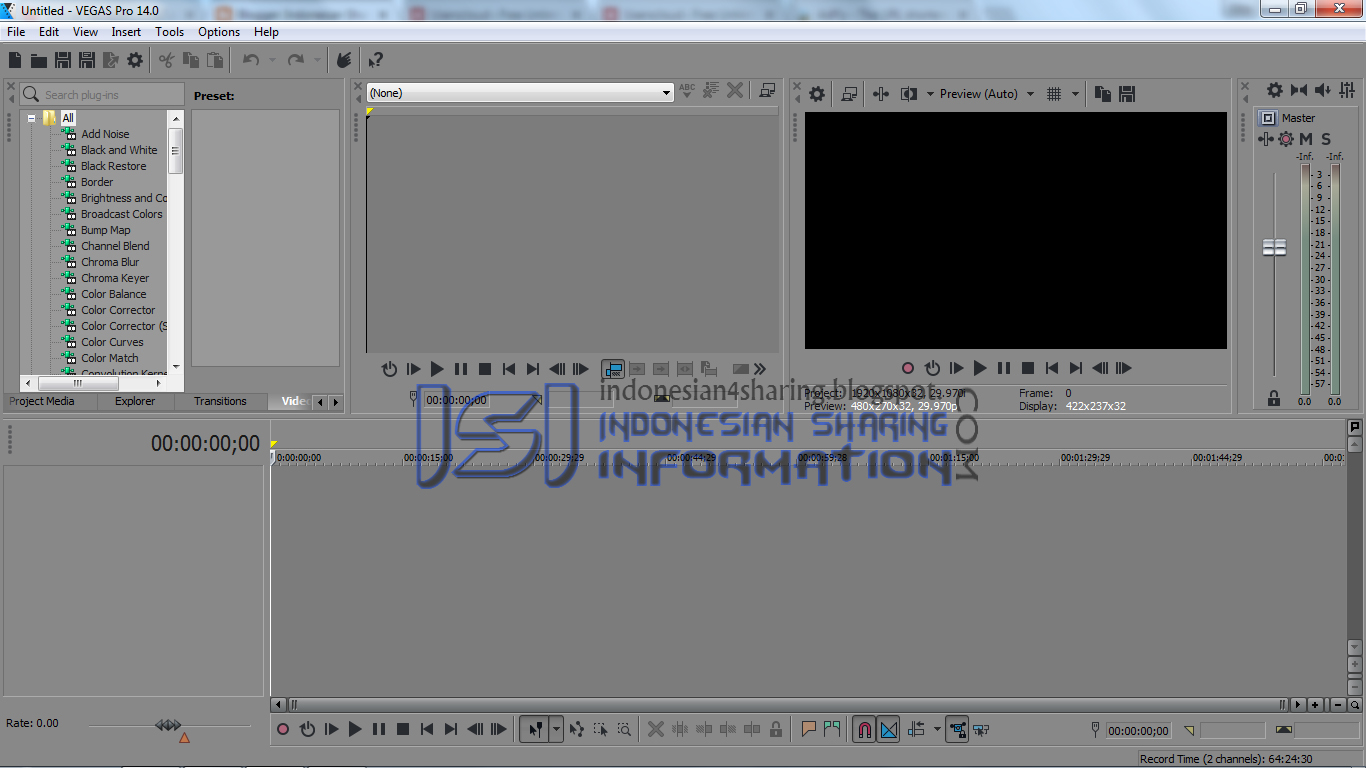The width and height of the screenshot is (1366, 768).
Task: Open the Auto Ripple mode dropdown arrow
Action: (937, 730)
